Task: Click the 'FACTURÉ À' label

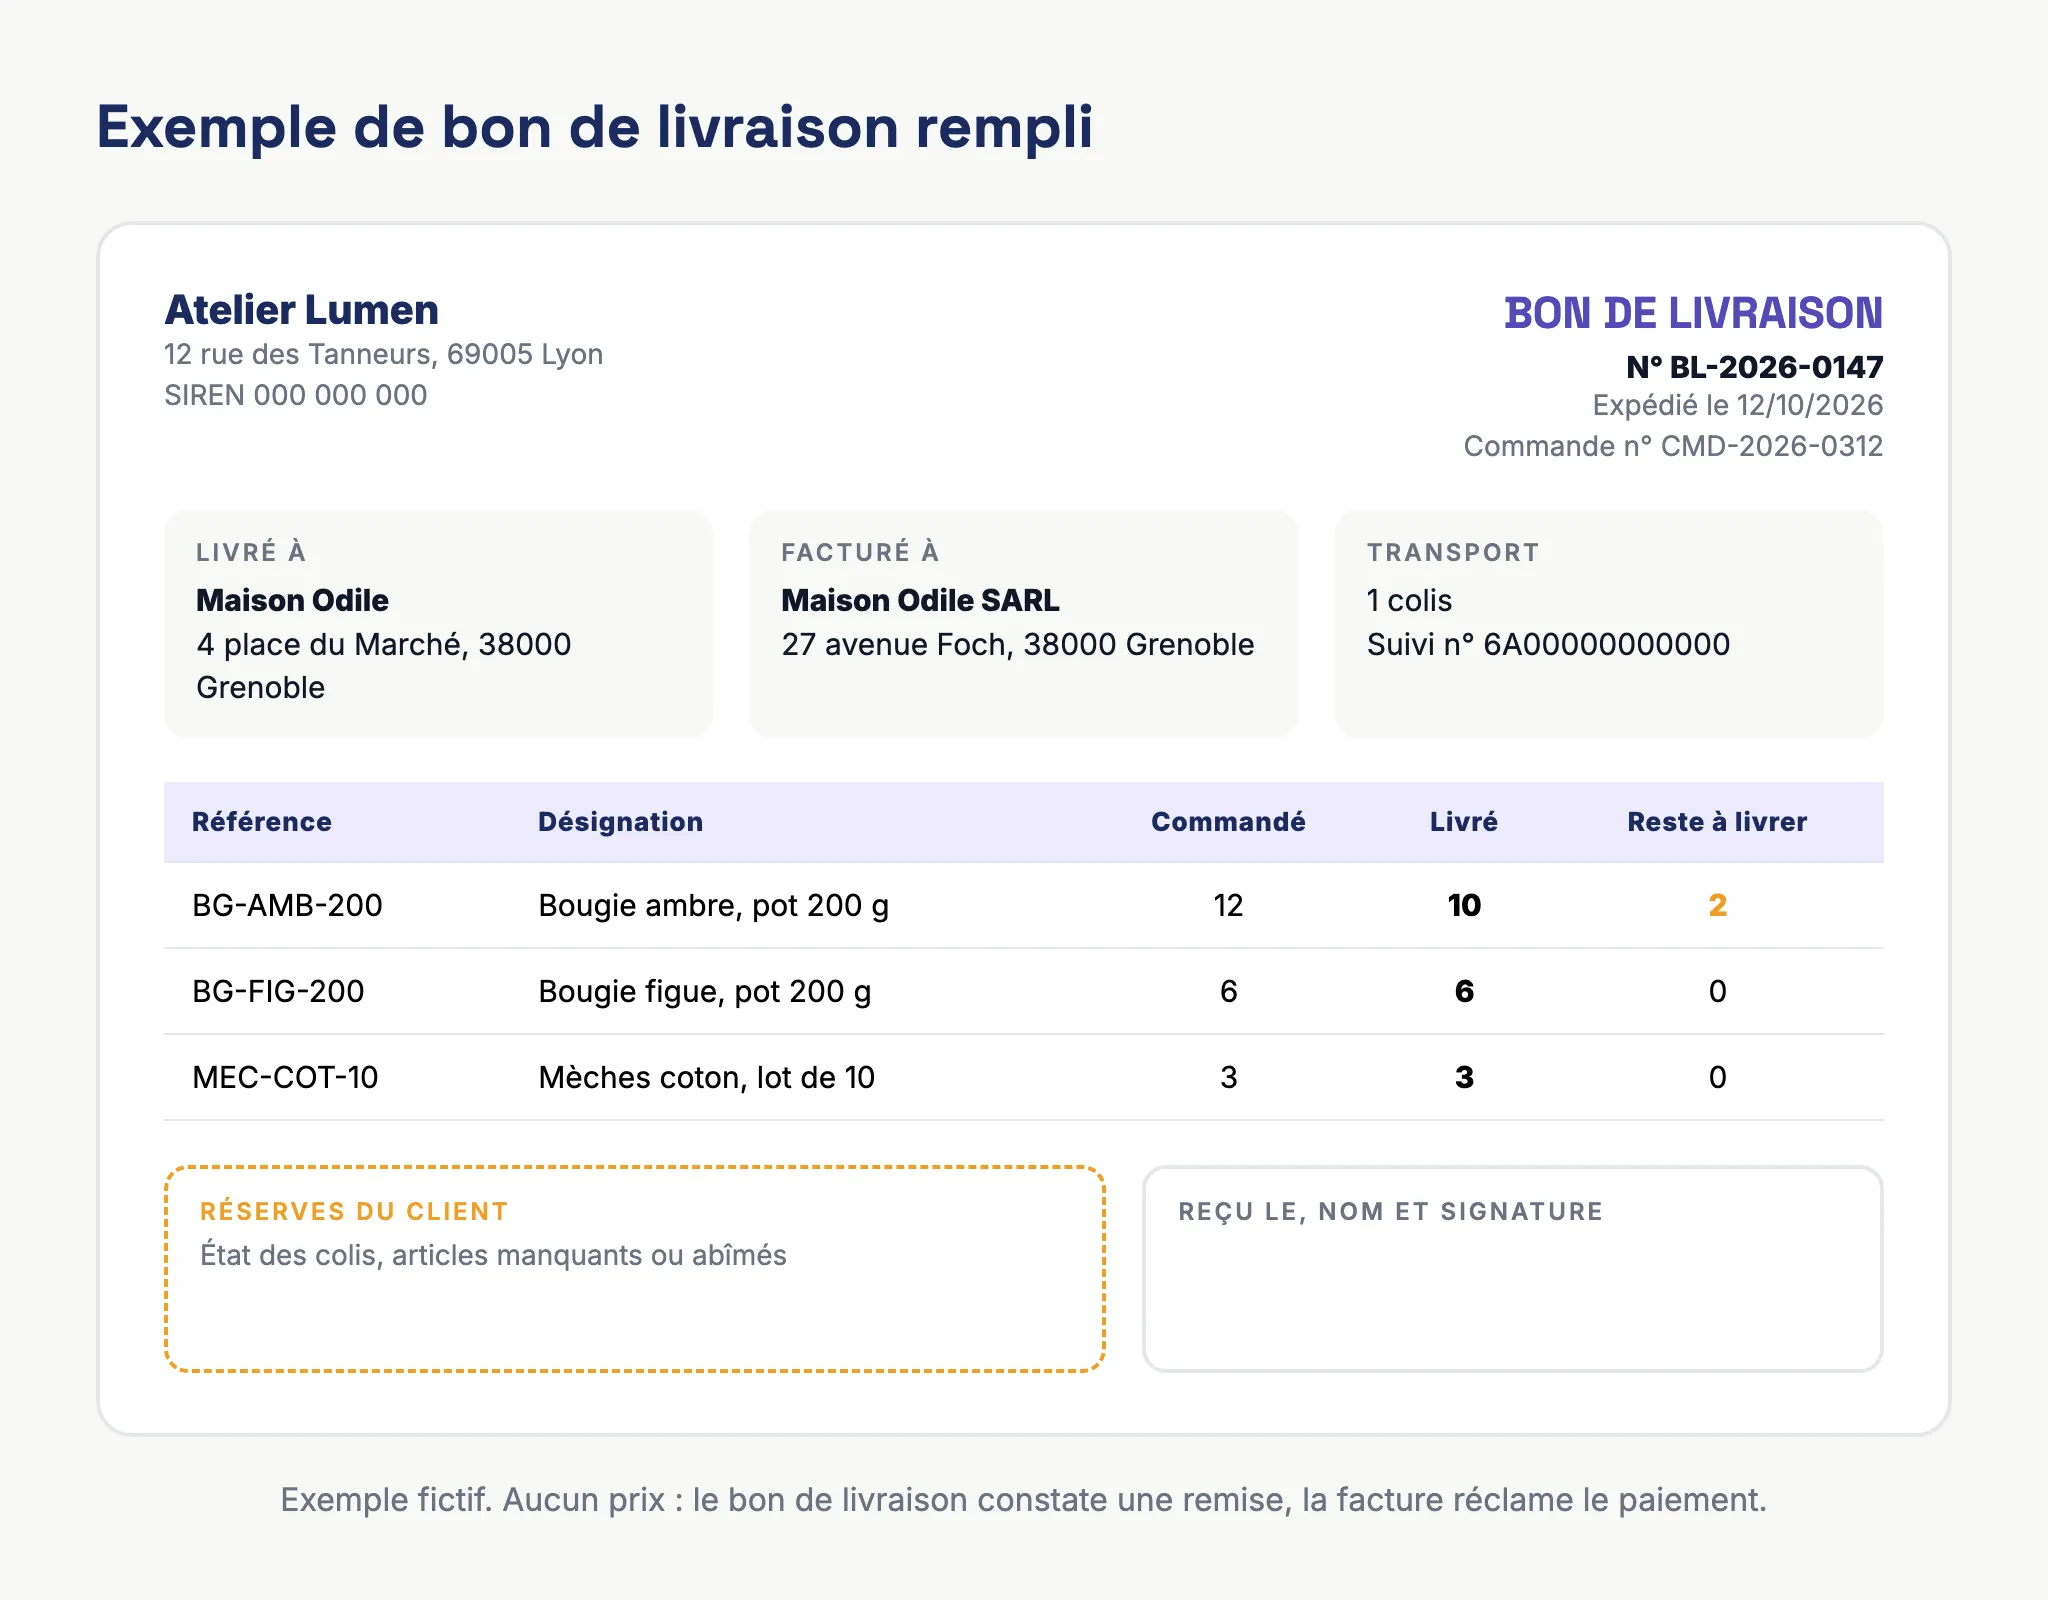Action: click(860, 552)
